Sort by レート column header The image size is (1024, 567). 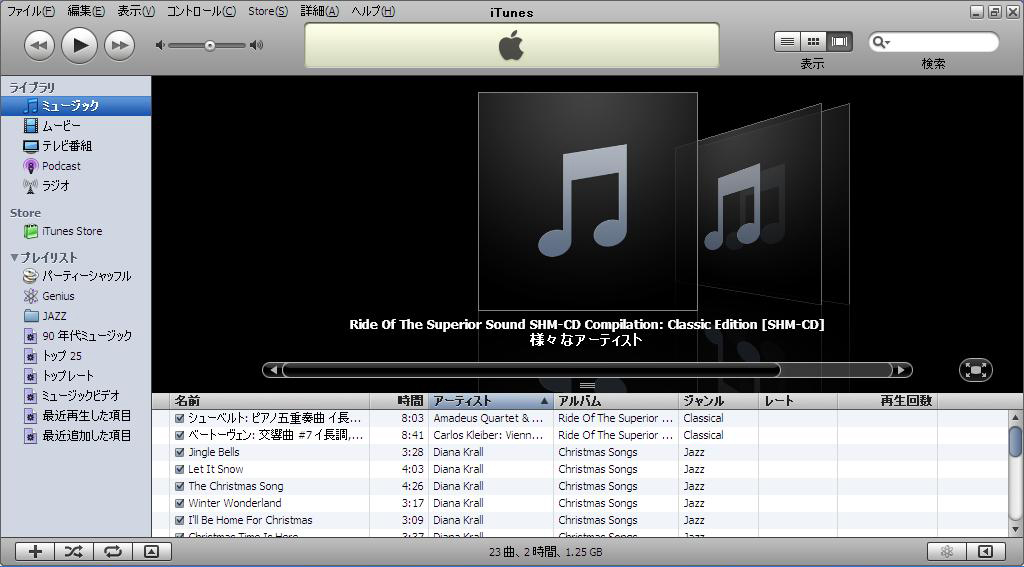click(798, 400)
